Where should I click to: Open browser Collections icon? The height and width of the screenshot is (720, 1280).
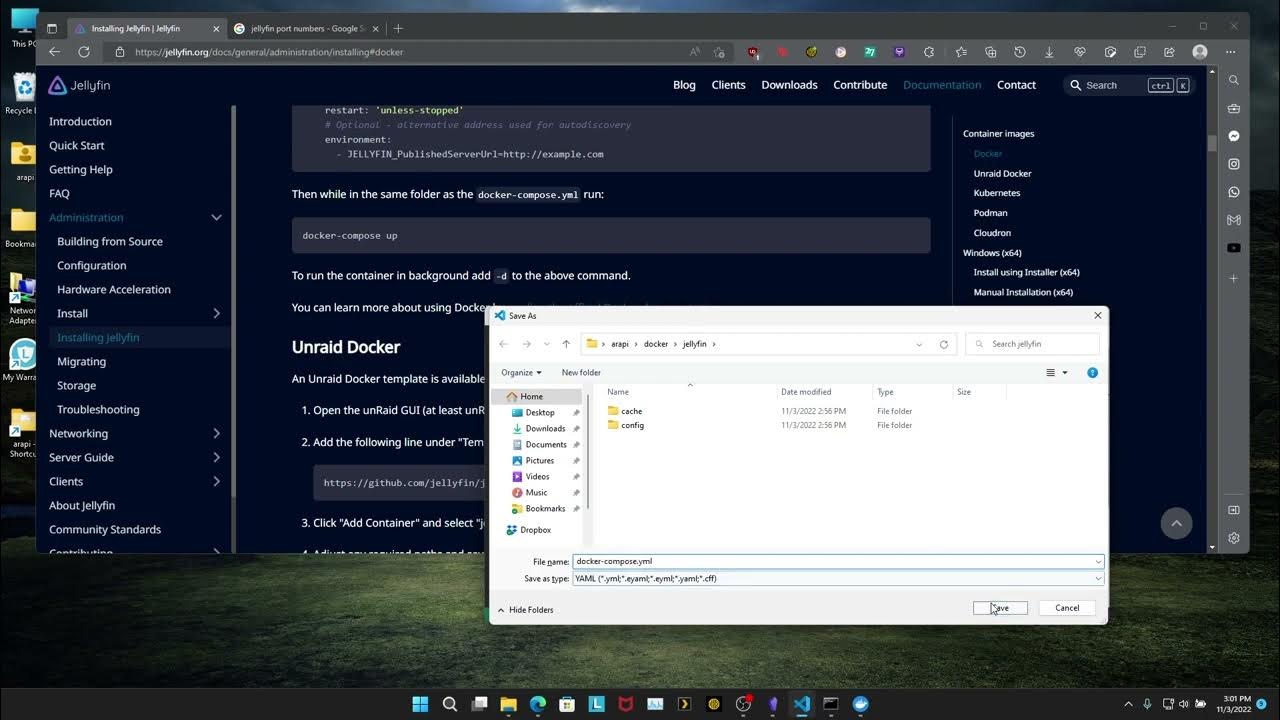990,52
